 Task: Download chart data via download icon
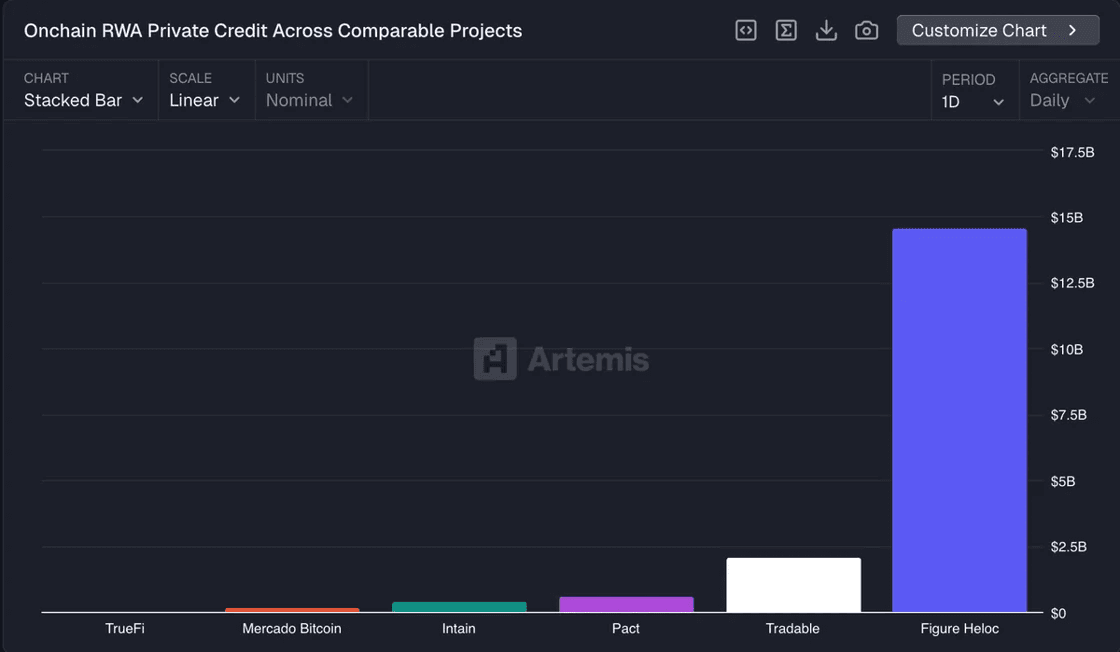tap(826, 31)
